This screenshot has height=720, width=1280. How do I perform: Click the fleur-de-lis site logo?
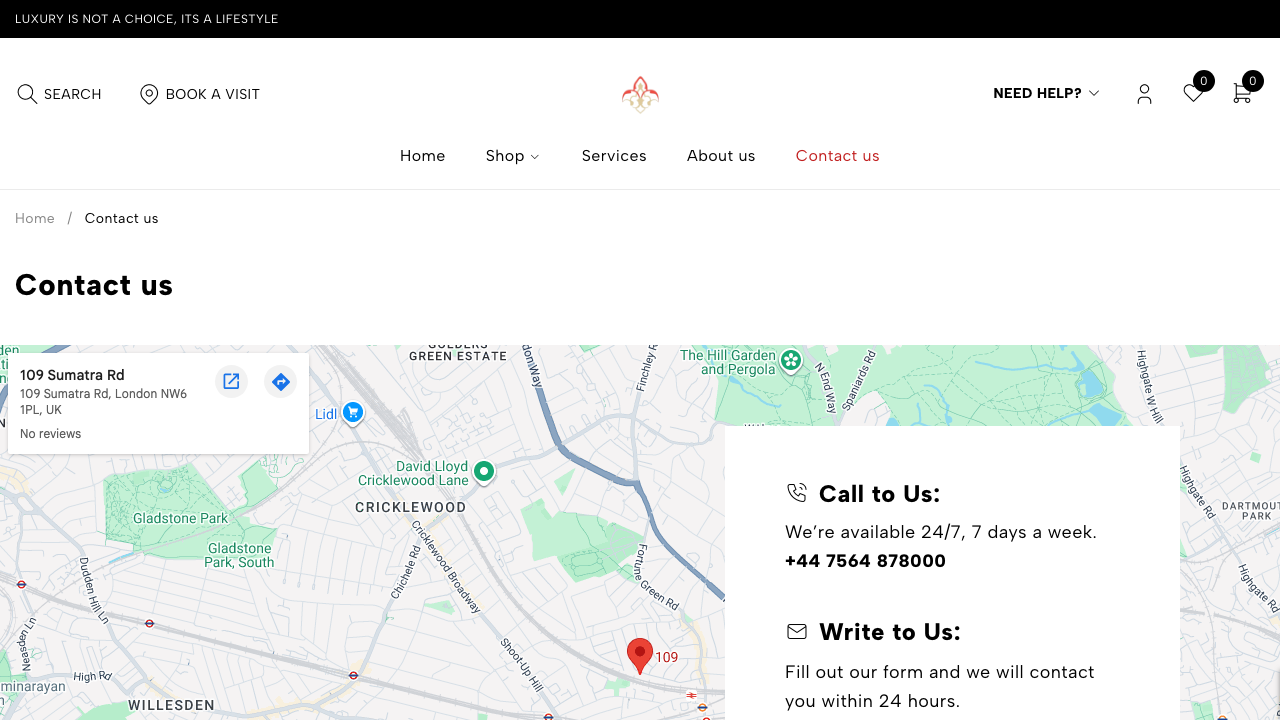(640, 95)
